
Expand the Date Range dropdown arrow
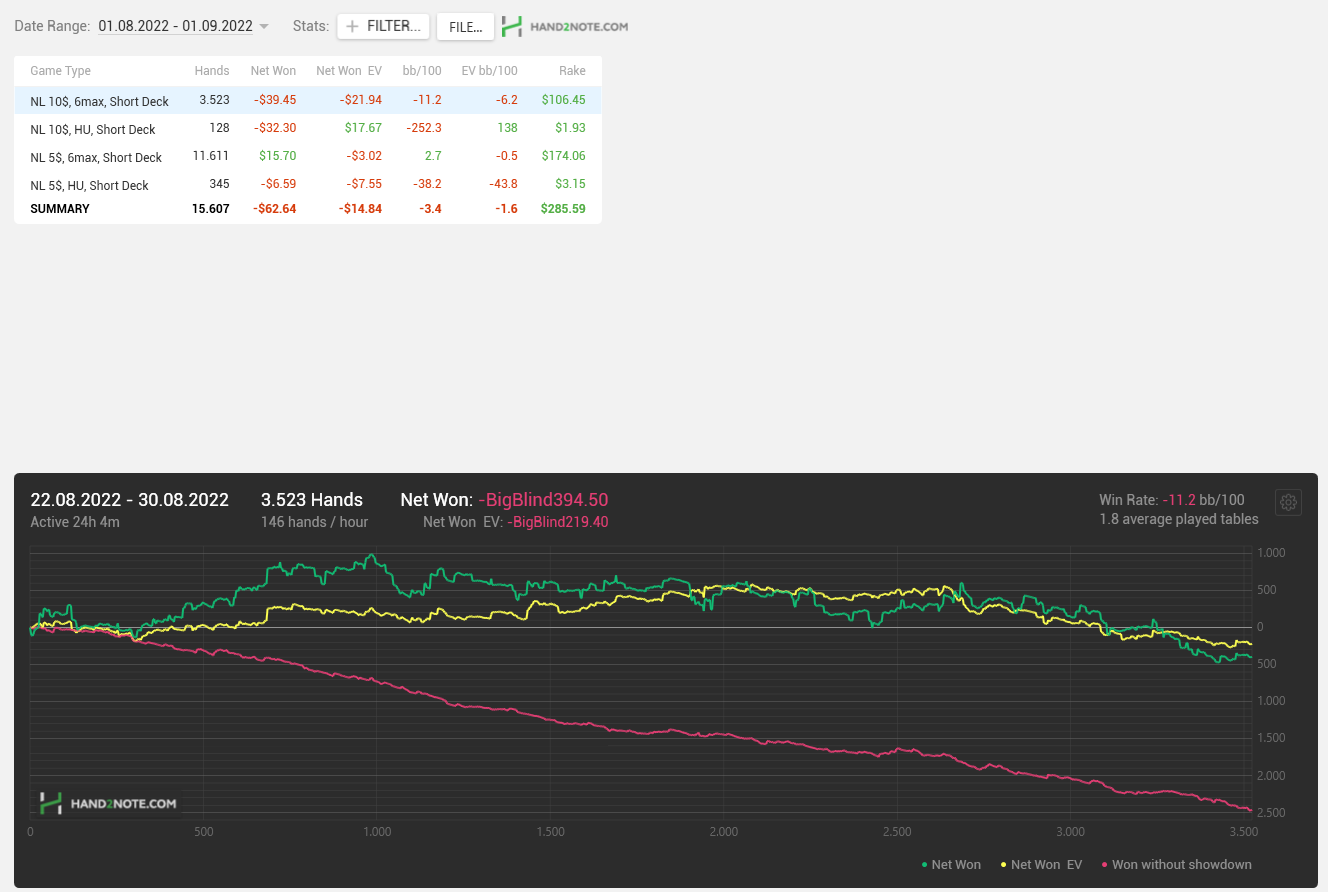pos(264,27)
